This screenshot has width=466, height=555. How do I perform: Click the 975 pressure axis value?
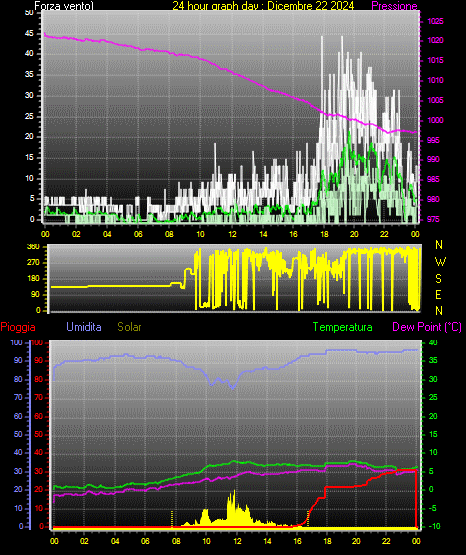[x=433, y=219]
